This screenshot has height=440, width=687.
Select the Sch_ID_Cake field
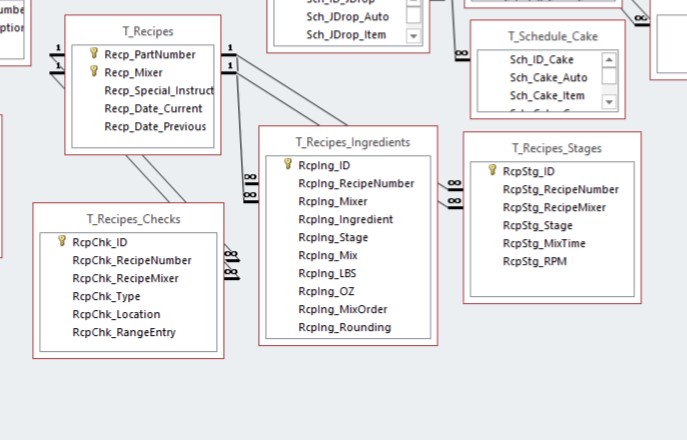[x=542, y=60]
